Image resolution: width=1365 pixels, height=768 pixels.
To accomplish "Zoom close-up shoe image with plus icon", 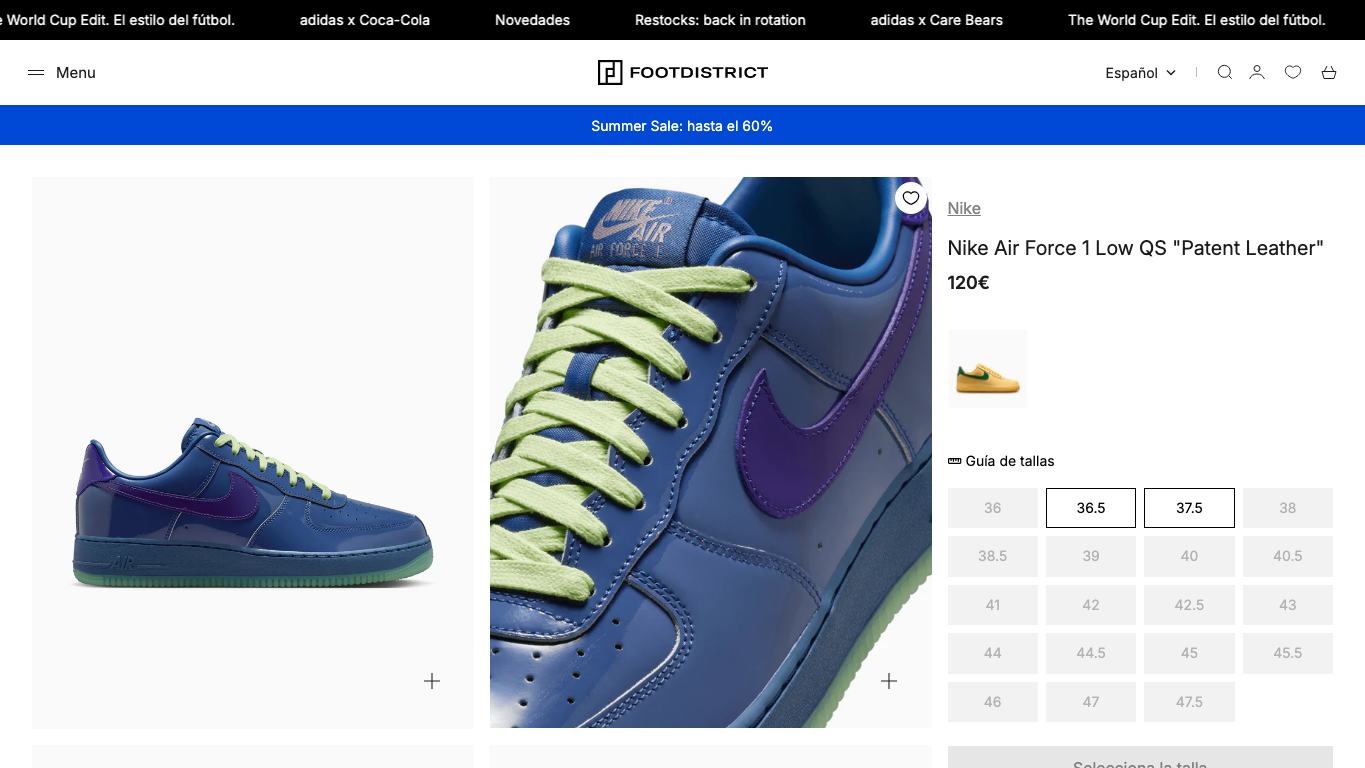I will click(889, 681).
